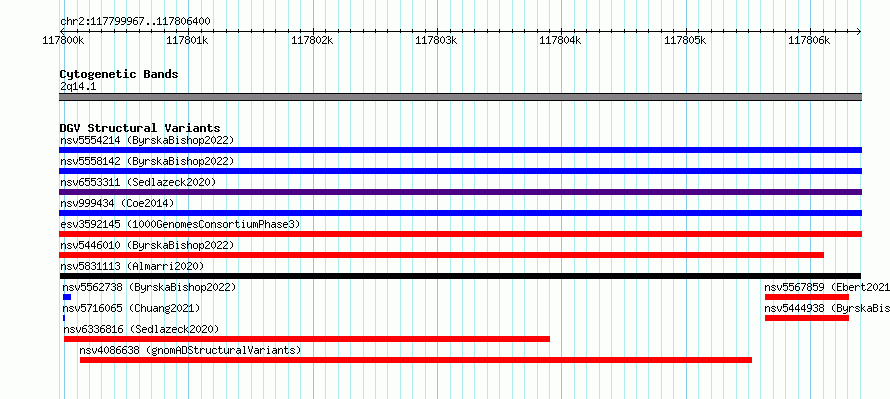Screen dimensions: 890x399
Task: Open the nsv5444938 variant label
Action: pos(827,308)
